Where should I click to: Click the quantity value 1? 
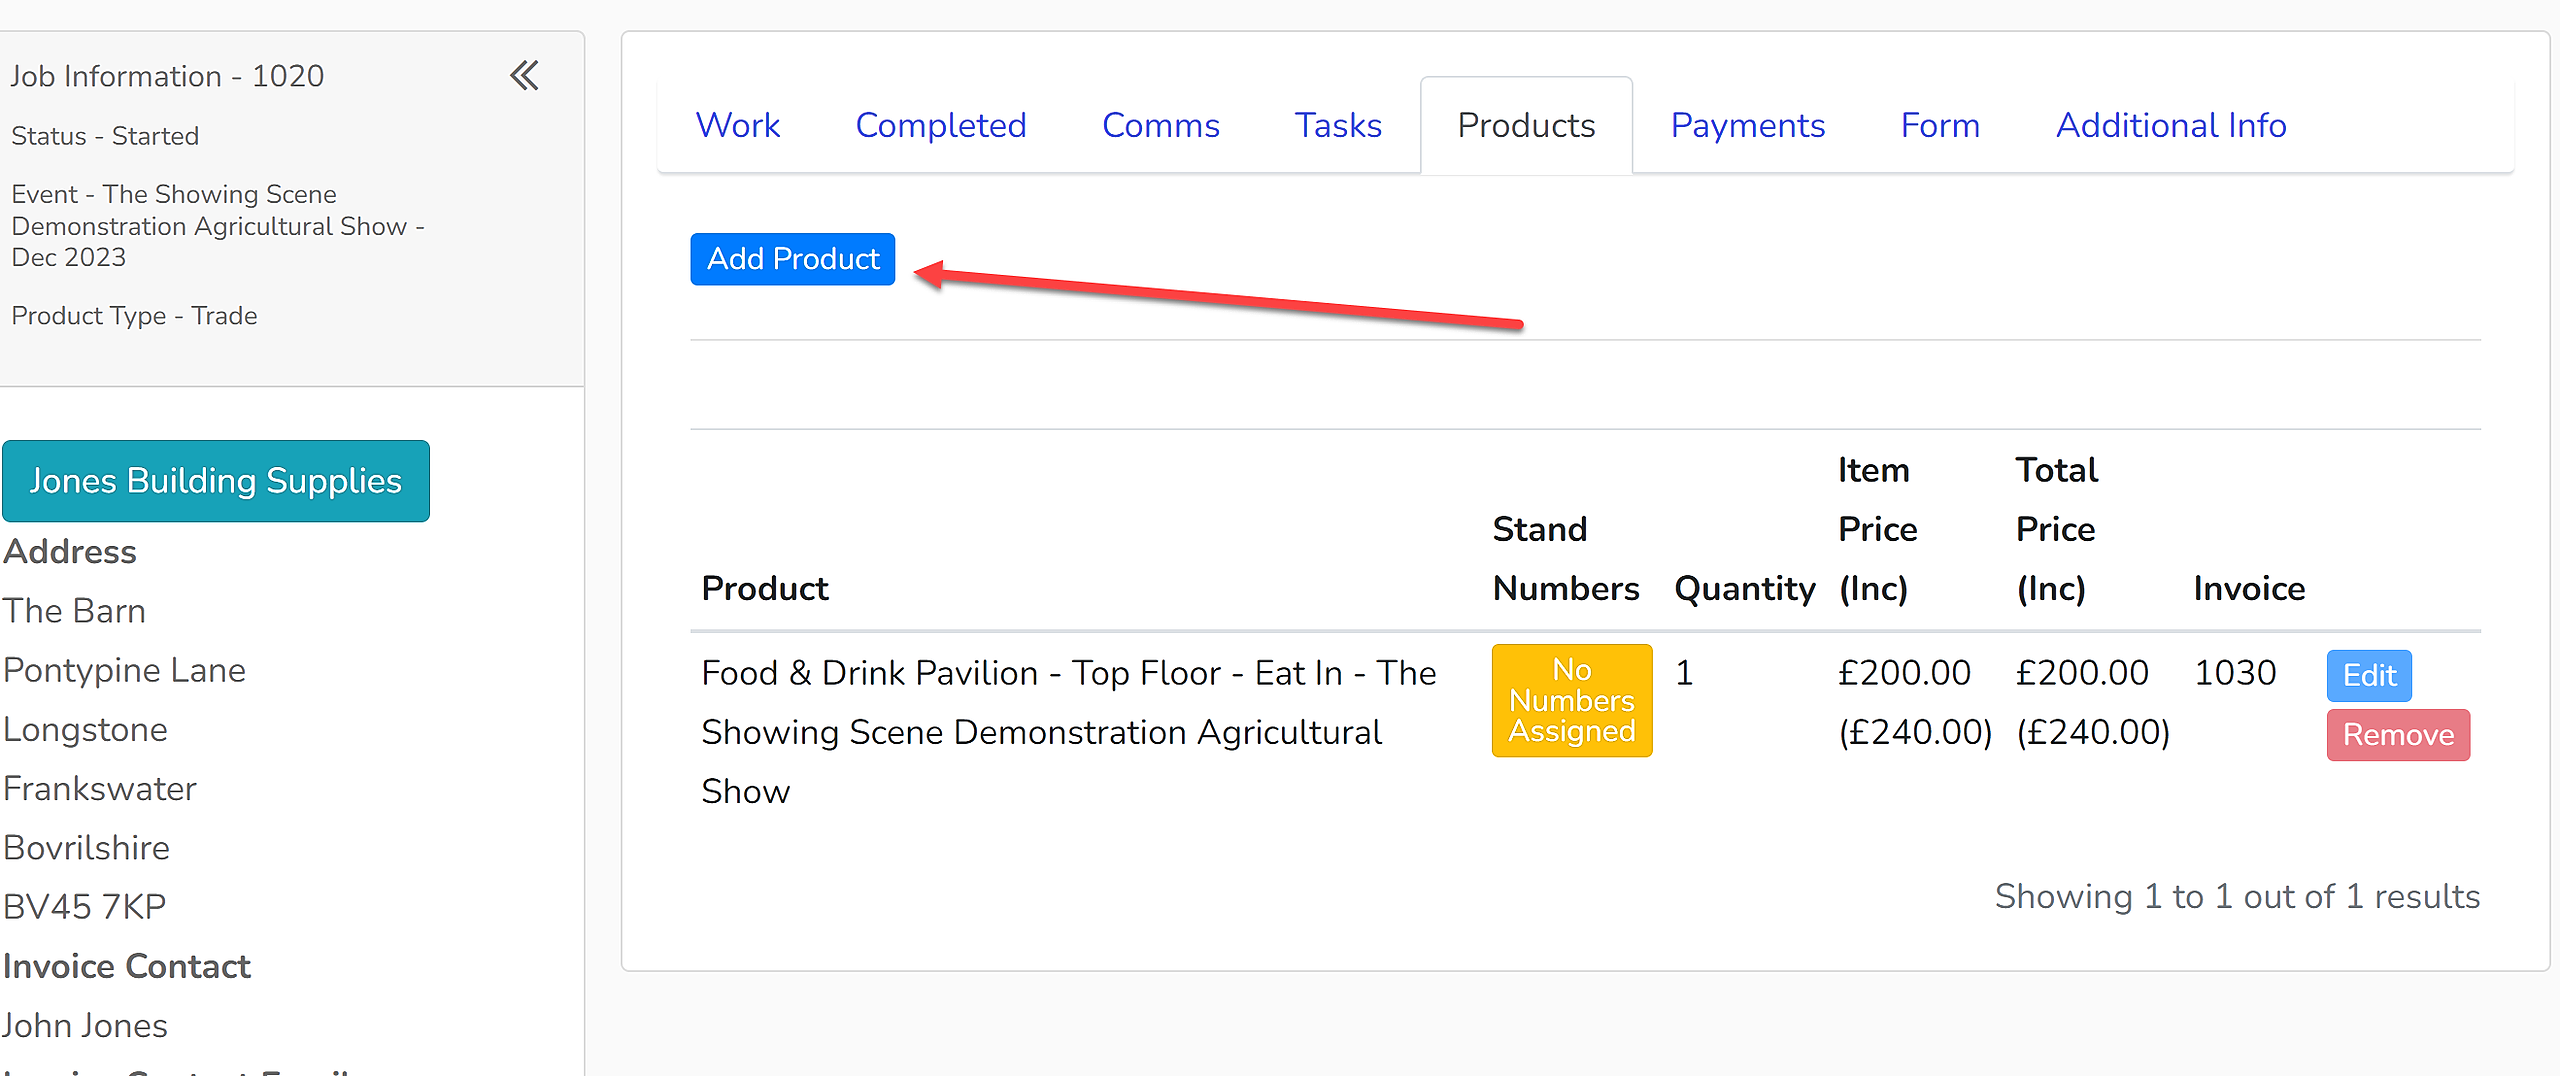[x=1684, y=673]
